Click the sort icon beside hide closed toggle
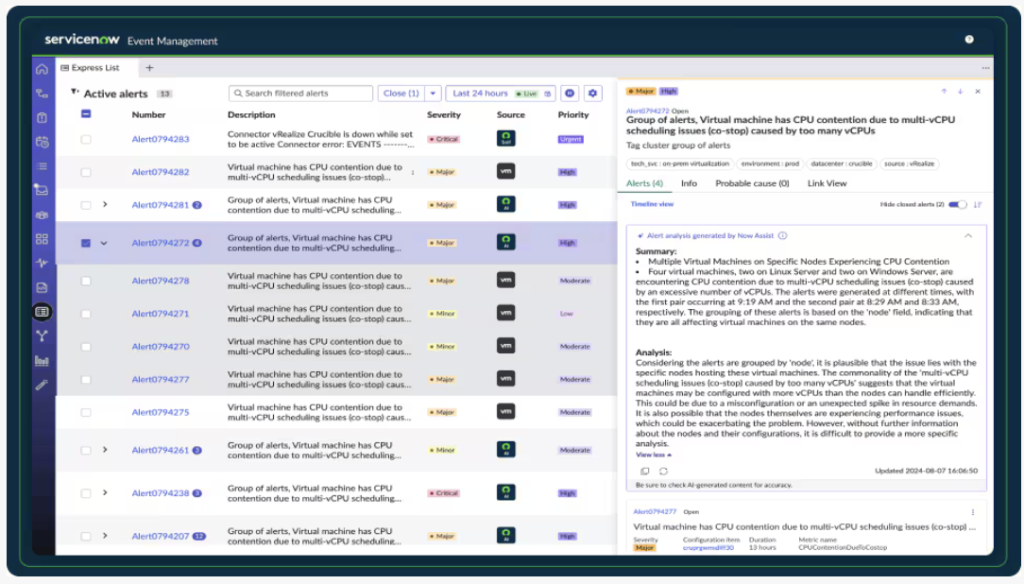1024x584 pixels. 978,204
